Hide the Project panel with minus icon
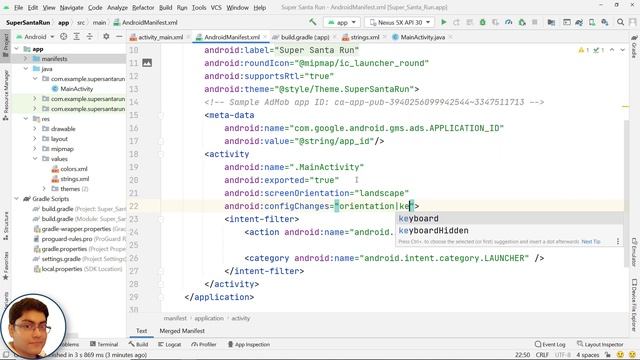The height and width of the screenshot is (360, 640). click(119, 37)
